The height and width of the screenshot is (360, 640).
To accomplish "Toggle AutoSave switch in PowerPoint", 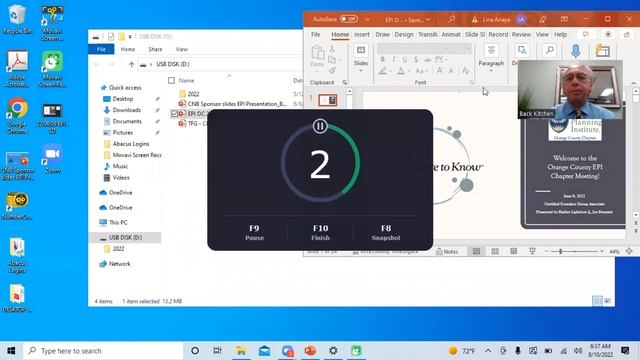I will pyautogui.click(x=349, y=19).
